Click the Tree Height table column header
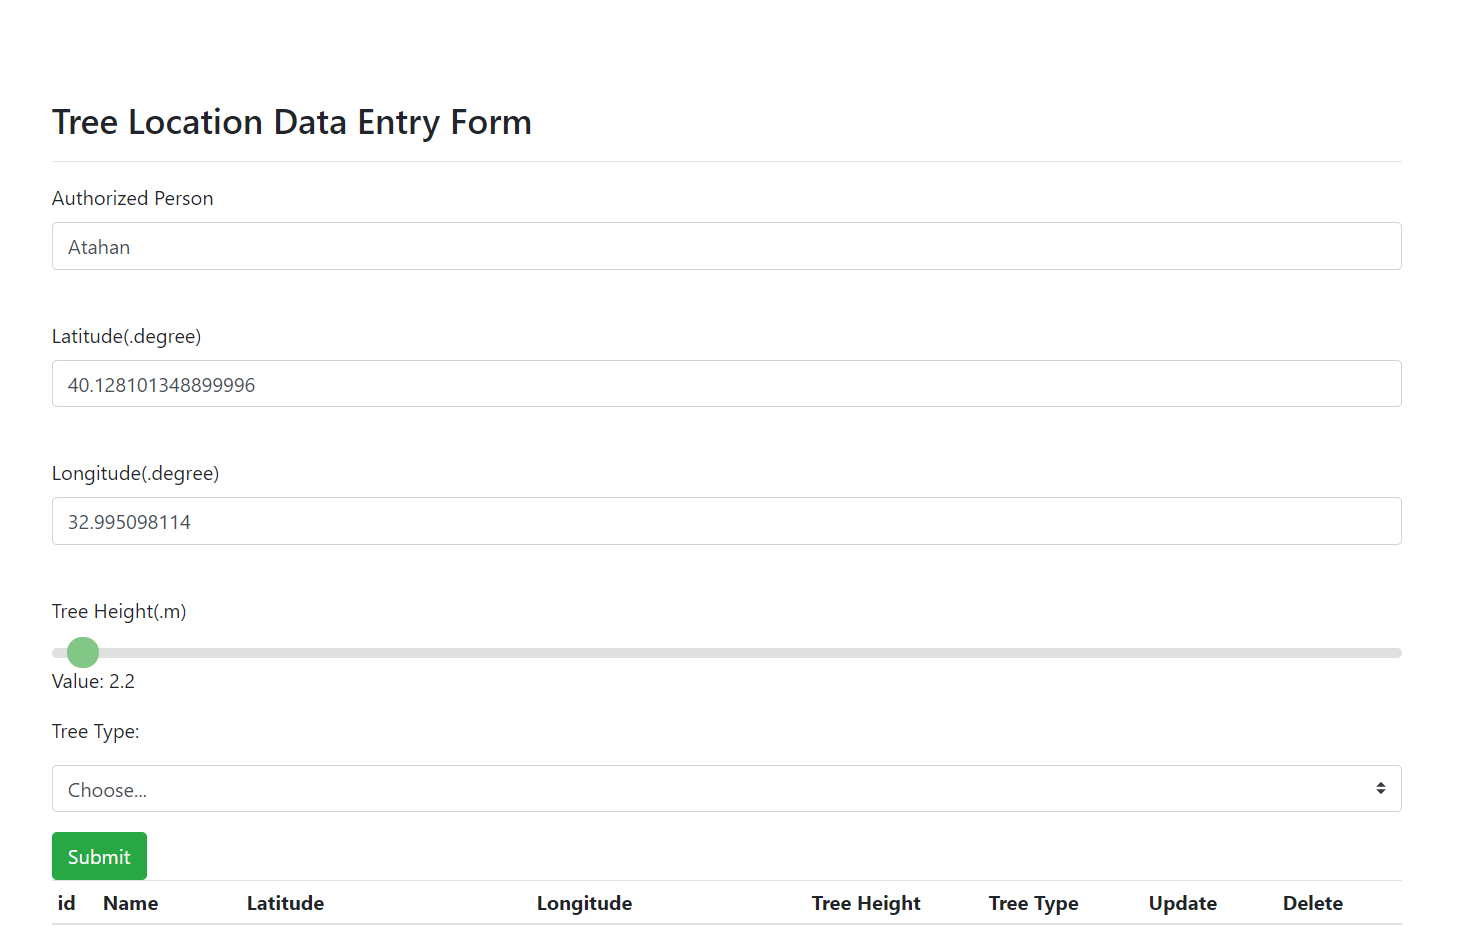 point(866,903)
